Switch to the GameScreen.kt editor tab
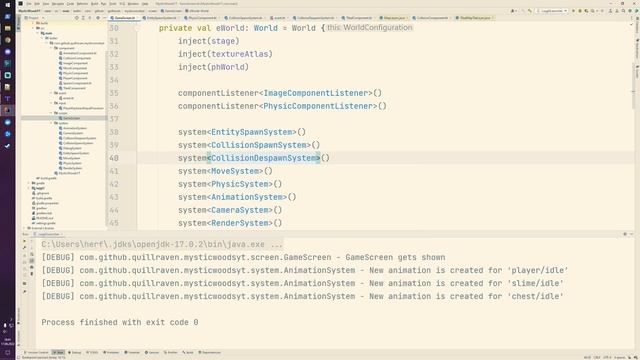The width and height of the screenshot is (640, 360). coord(124,18)
